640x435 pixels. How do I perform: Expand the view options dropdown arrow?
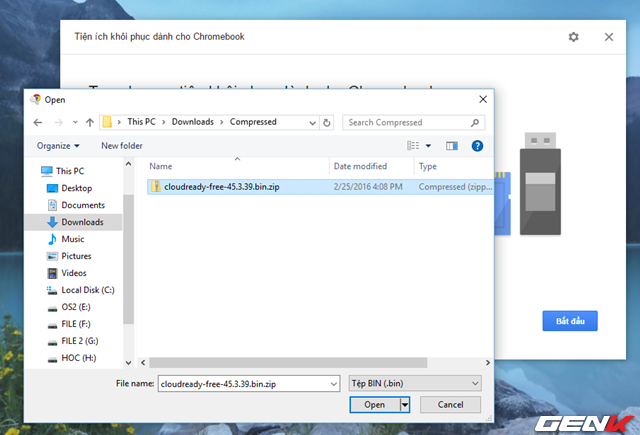pos(428,146)
